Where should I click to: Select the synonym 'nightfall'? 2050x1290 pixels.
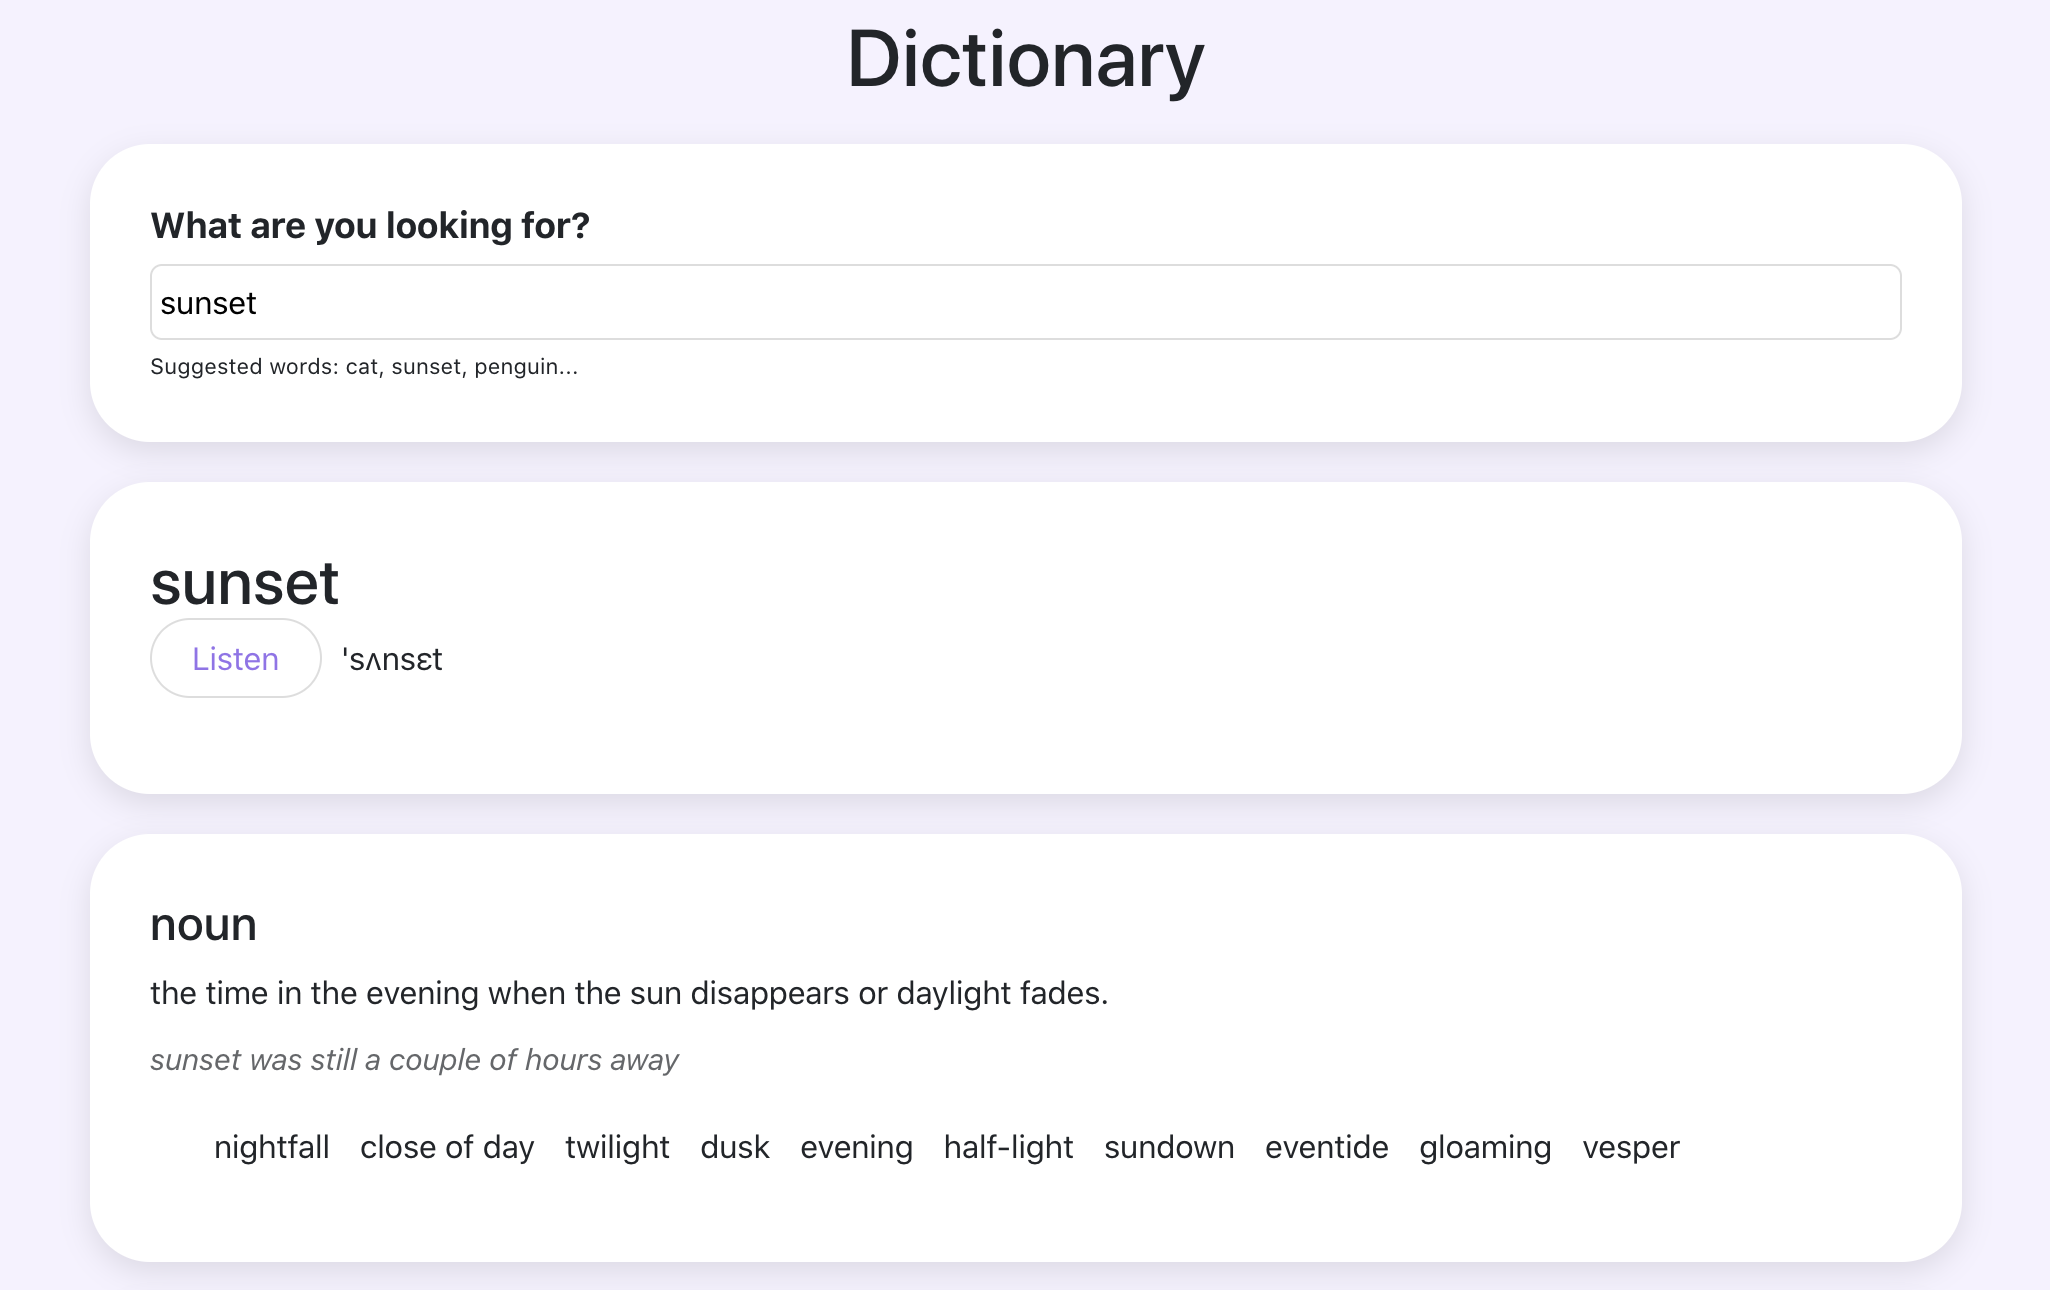click(x=272, y=1147)
